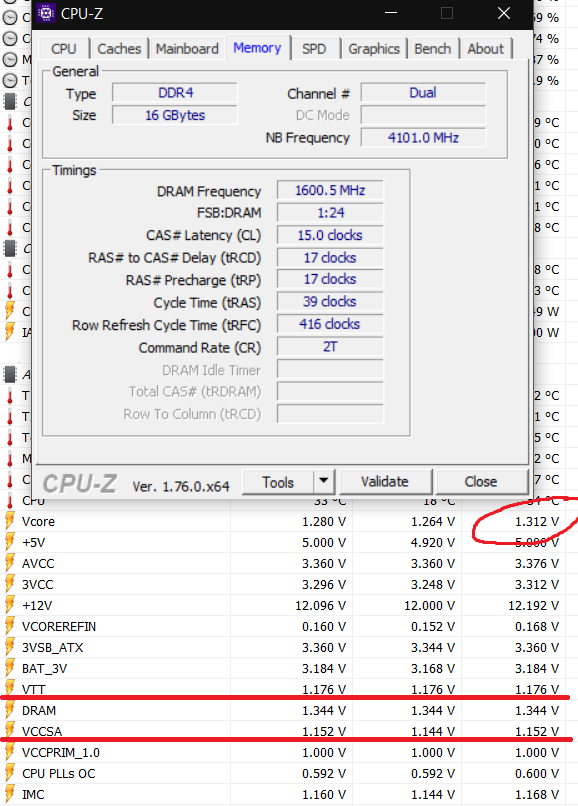Select the DRAM sensor label in sensor list

click(39, 710)
